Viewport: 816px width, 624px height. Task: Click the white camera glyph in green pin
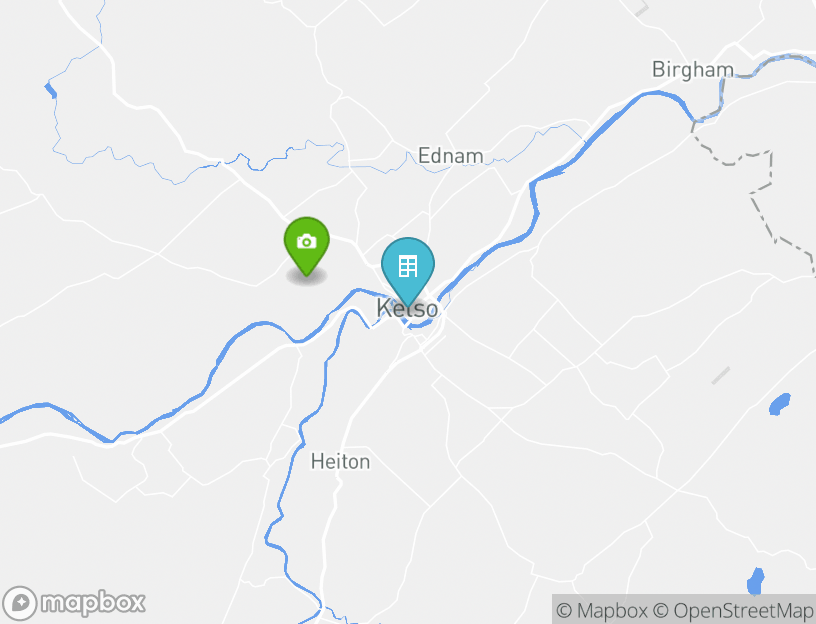pyautogui.click(x=307, y=241)
